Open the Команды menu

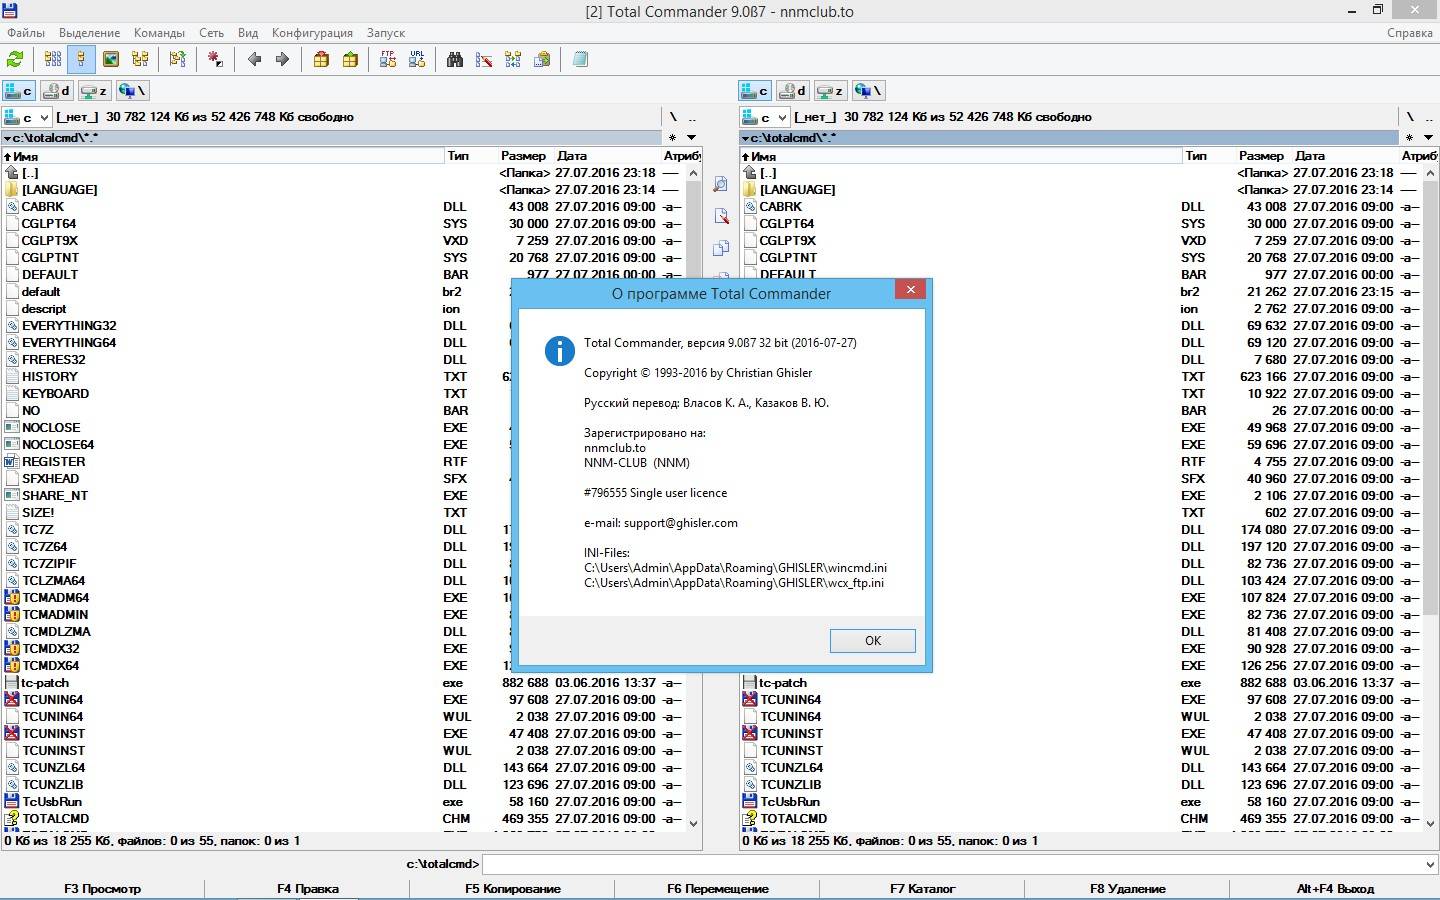click(x=158, y=33)
